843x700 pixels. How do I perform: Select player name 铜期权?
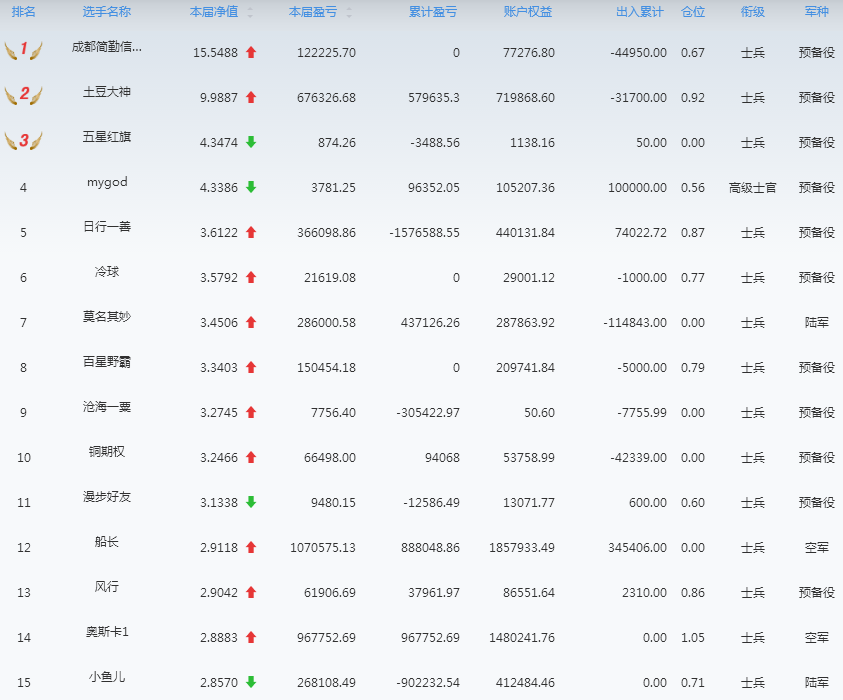coord(106,452)
